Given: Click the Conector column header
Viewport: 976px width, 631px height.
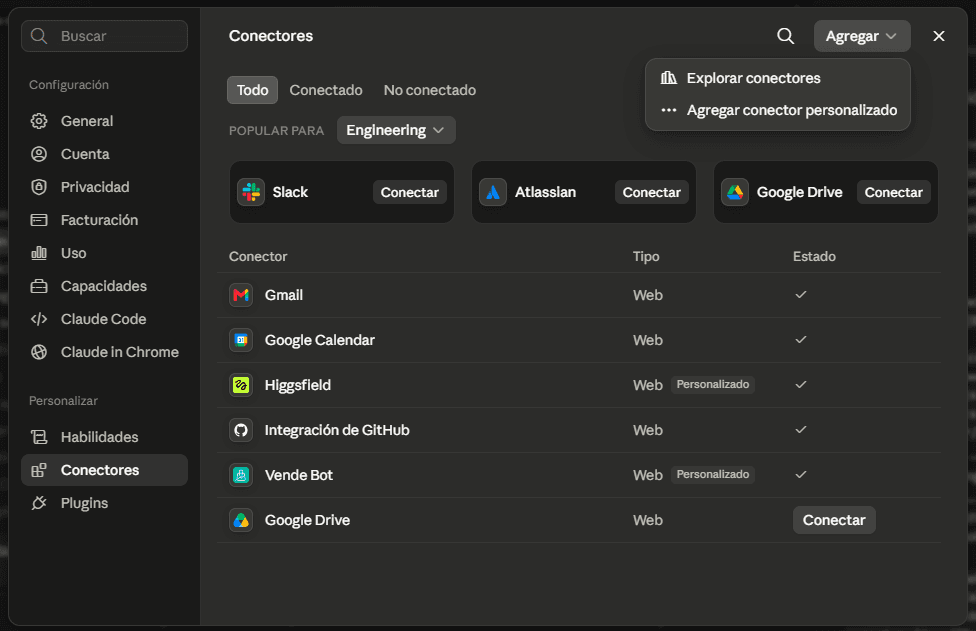Looking at the screenshot, I should (258, 256).
